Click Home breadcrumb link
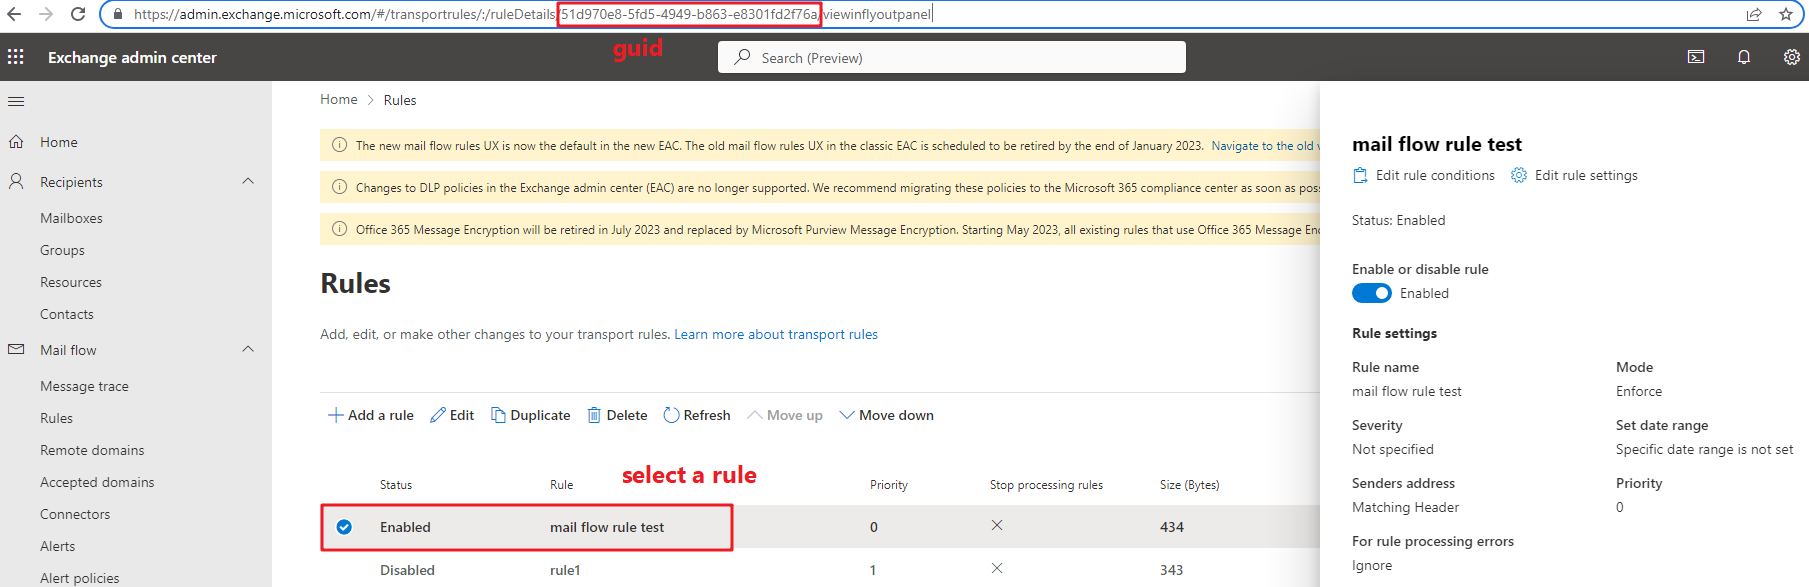1809x587 pixels. [339, 99]
